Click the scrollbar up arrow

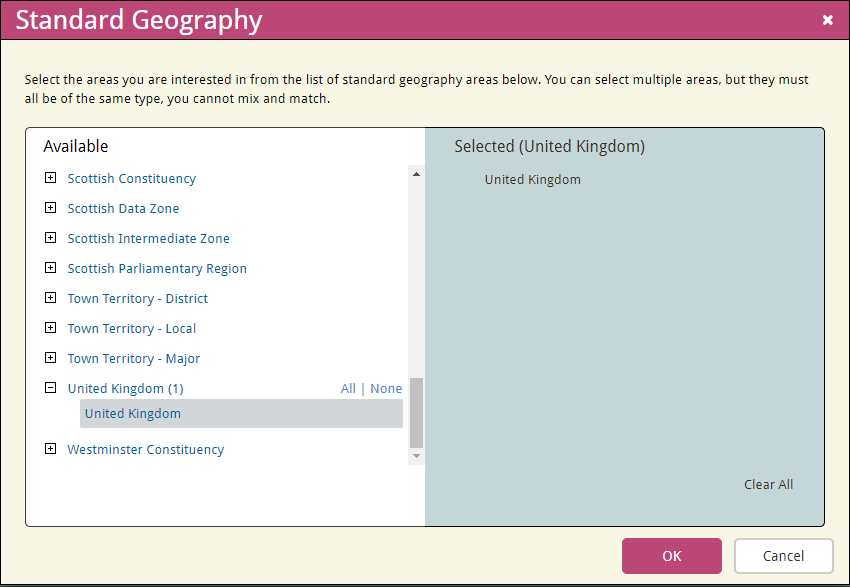click(x=416, y=174)
